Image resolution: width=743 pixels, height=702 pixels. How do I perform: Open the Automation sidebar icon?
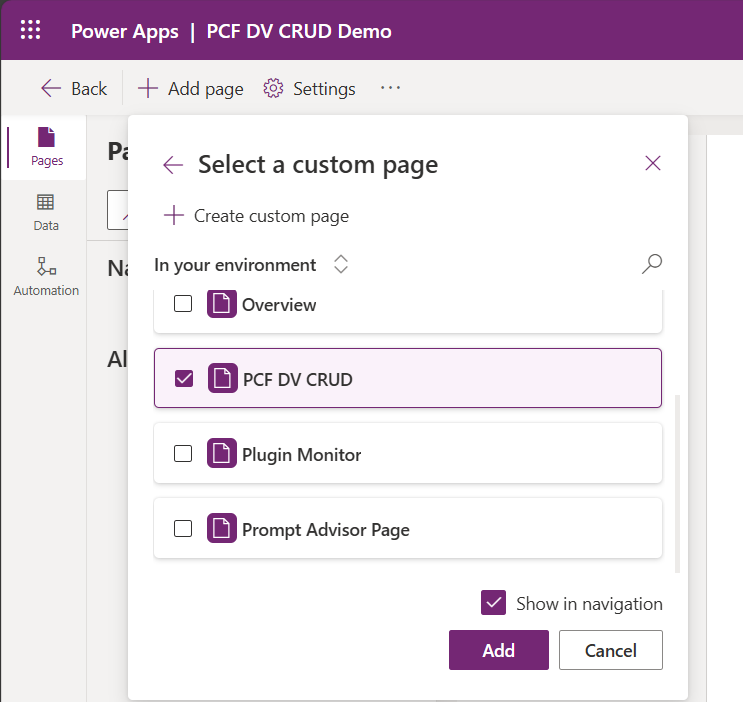click(46, 276)
